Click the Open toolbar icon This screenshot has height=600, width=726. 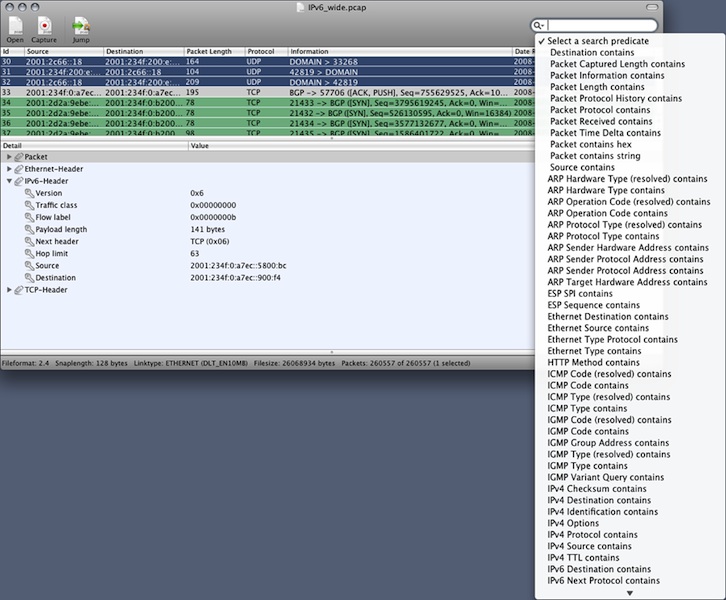pyautogui.click(x=15, y=25)
